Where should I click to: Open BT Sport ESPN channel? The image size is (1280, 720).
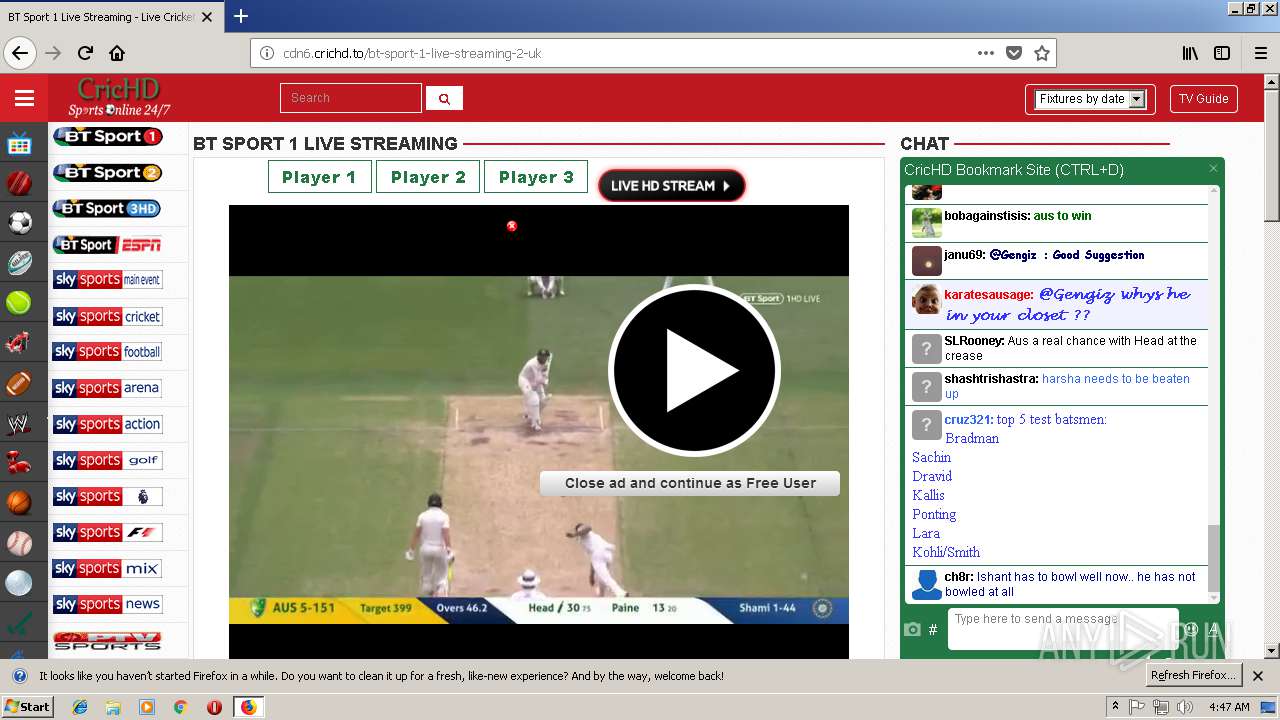[107, 244]
